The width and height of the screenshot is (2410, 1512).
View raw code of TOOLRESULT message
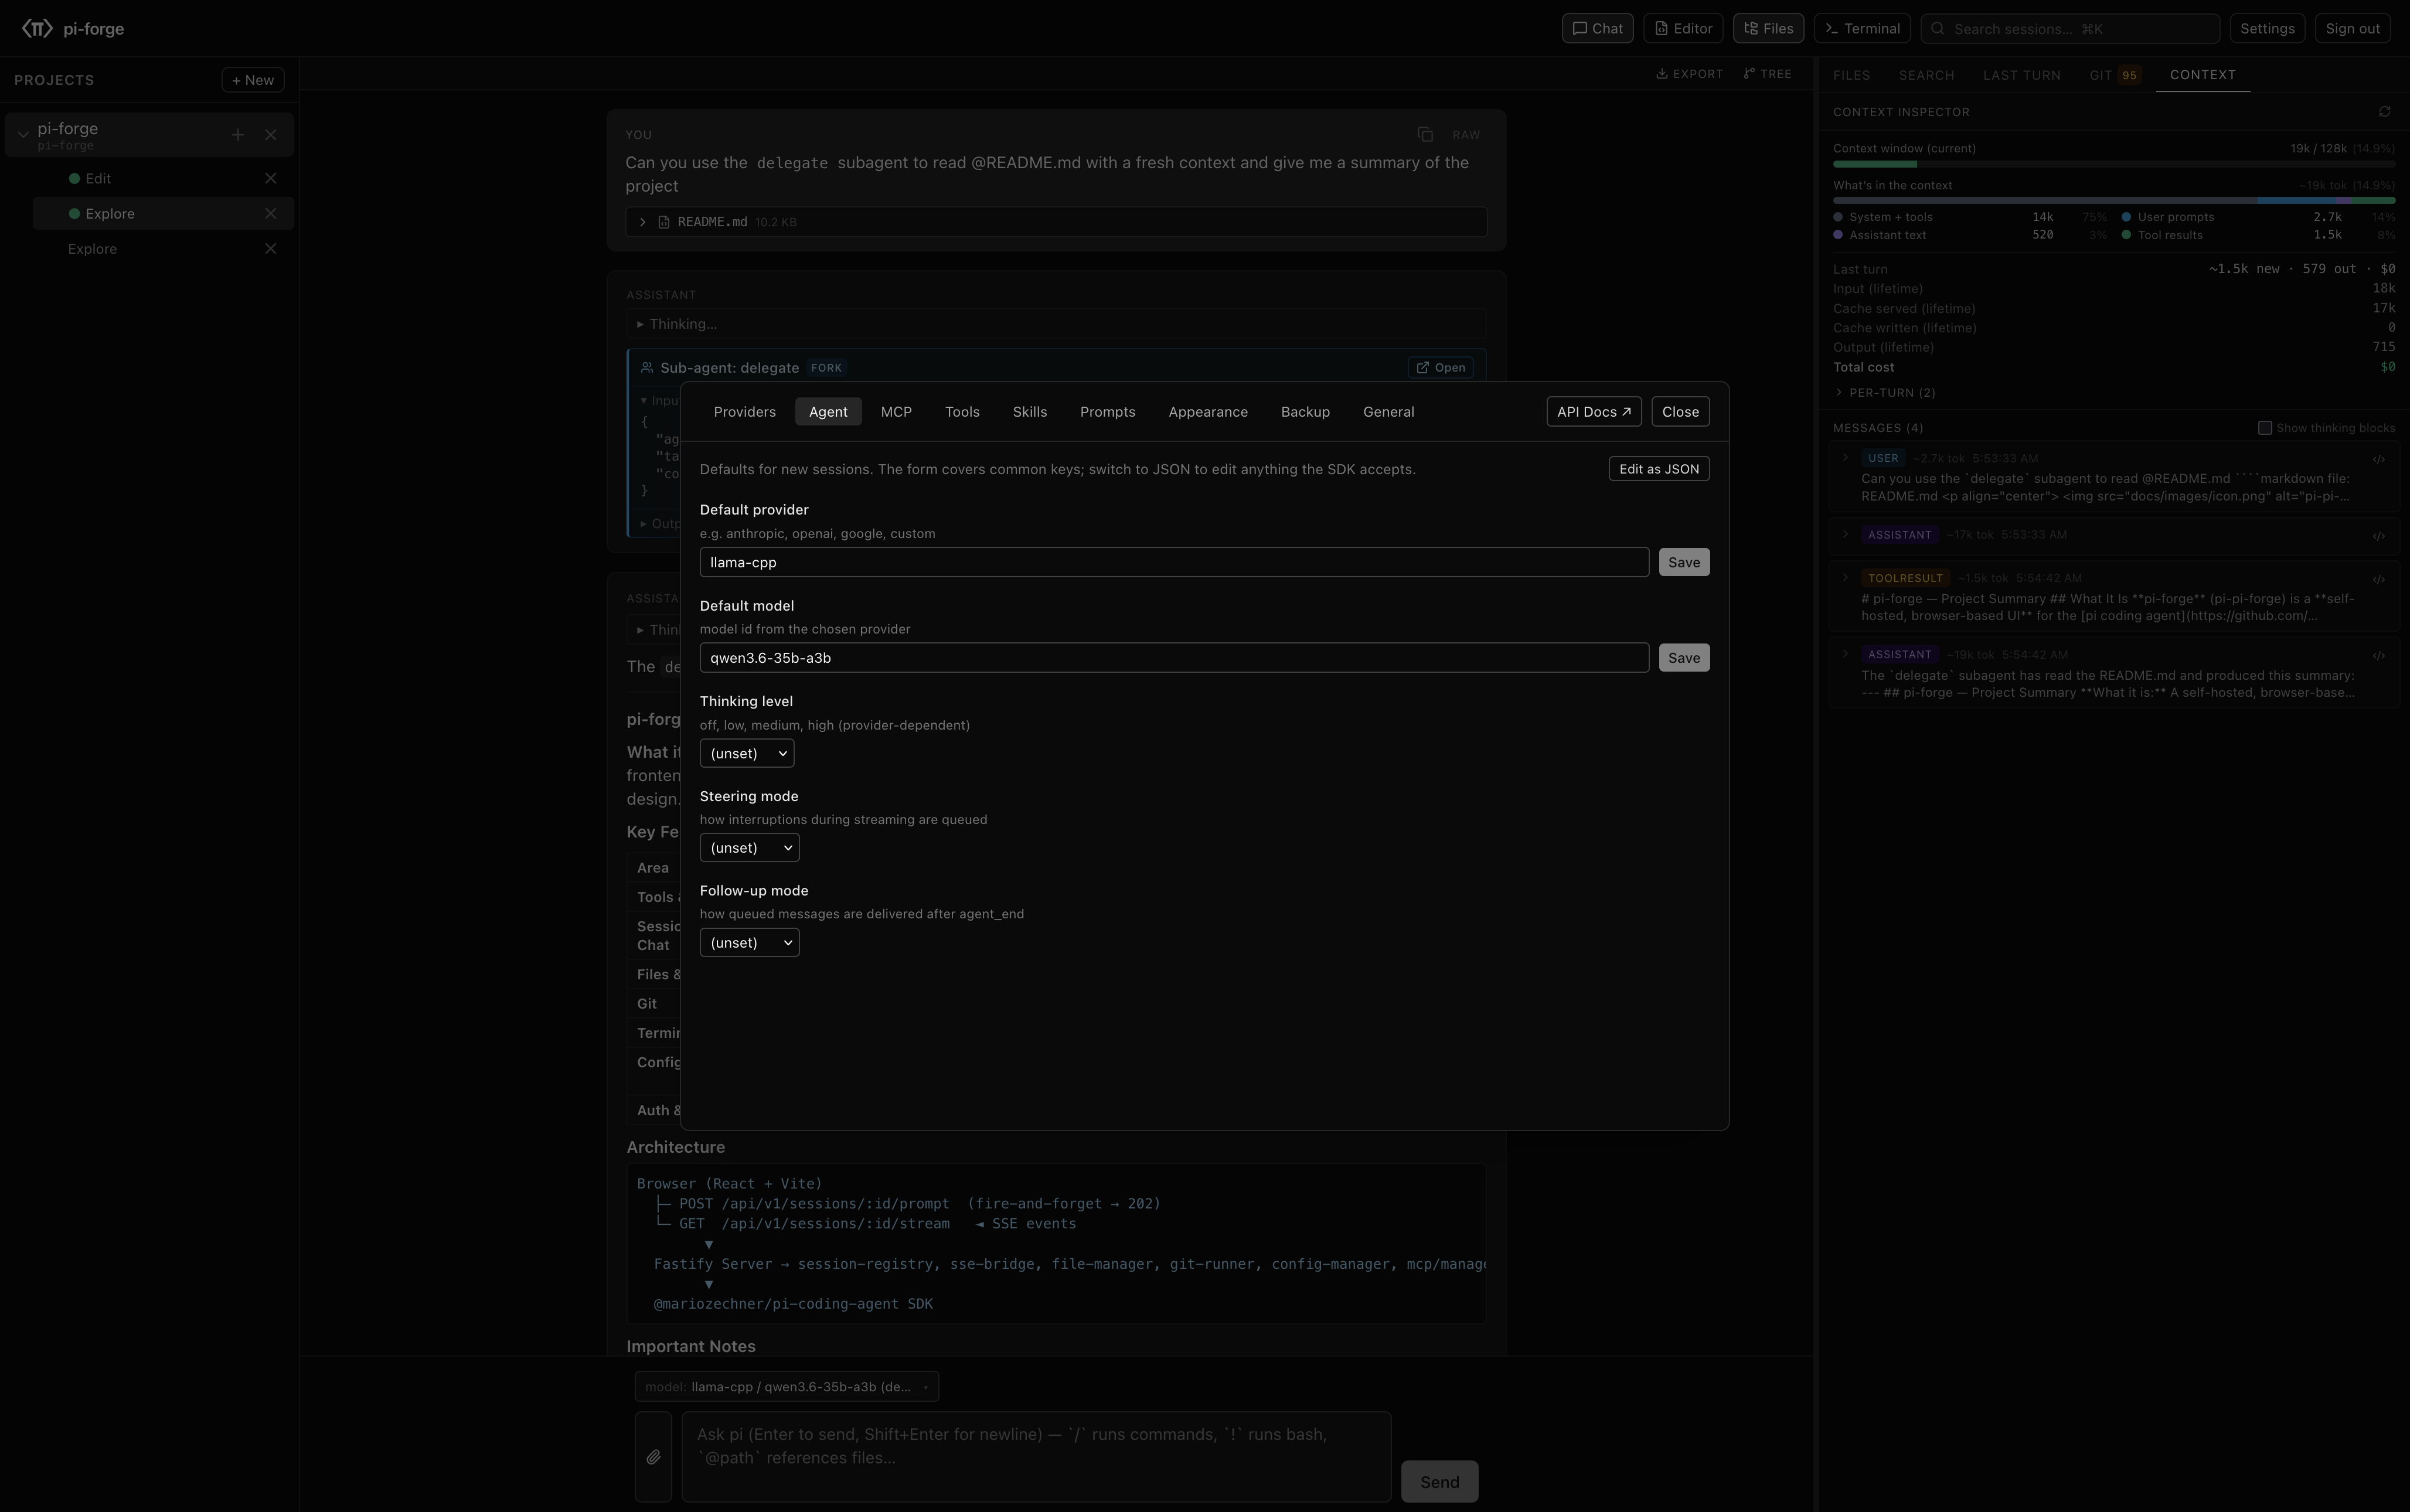tap(2379, 580)
